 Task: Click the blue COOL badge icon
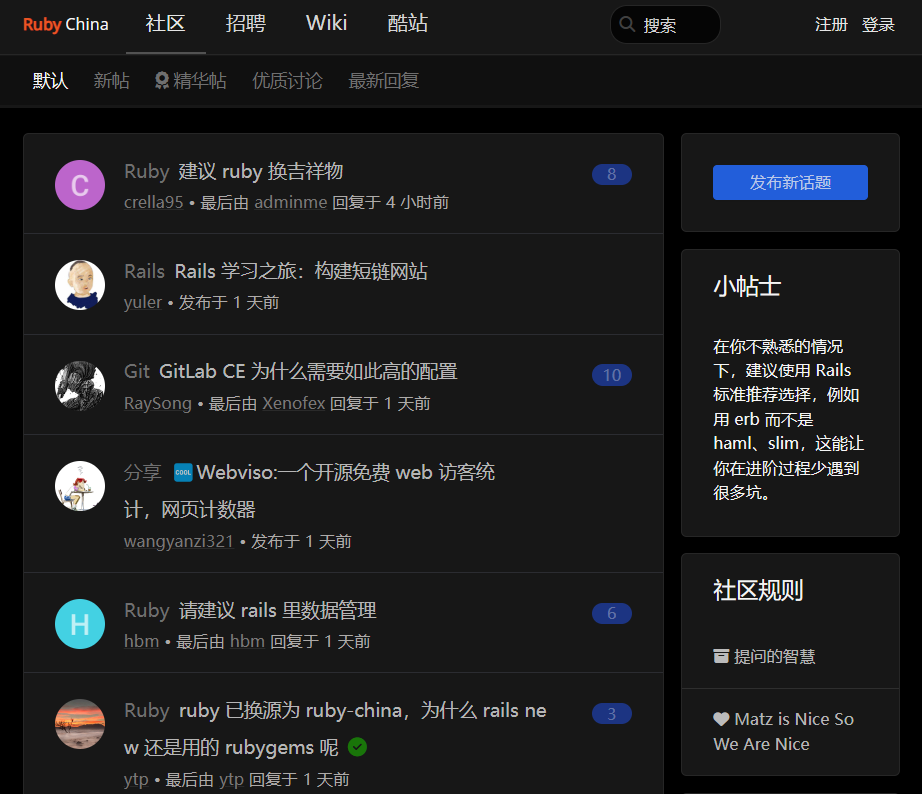tap(183, 472)
